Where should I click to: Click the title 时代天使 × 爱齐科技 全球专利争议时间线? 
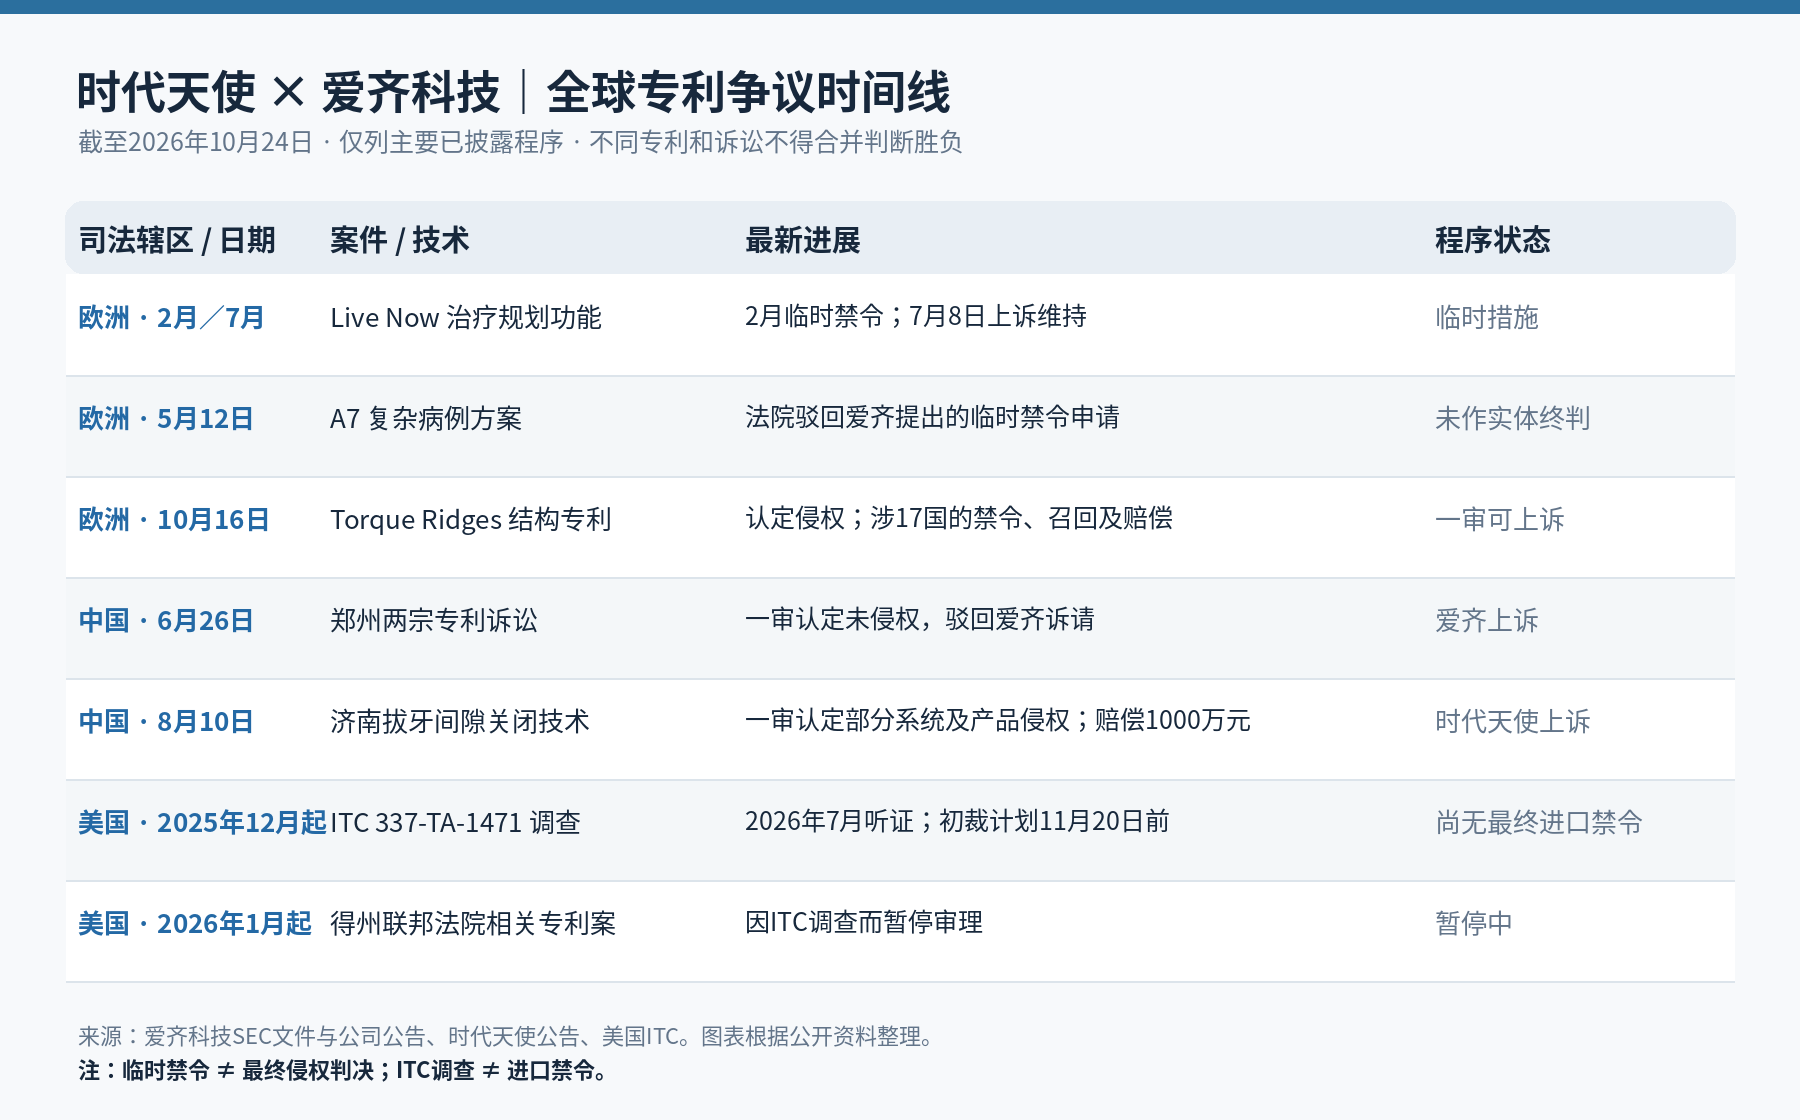[513, 92]
